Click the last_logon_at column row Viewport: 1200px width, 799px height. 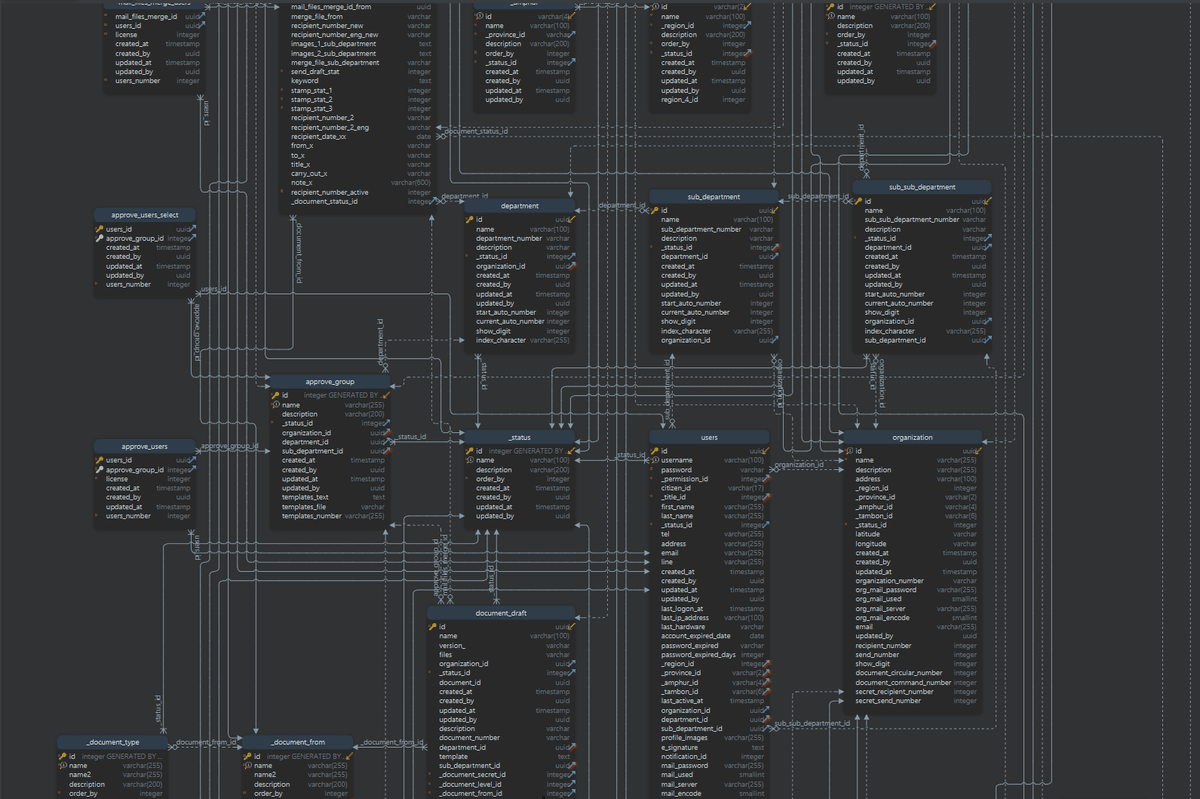pyautogui.click(x=711, y=609)
